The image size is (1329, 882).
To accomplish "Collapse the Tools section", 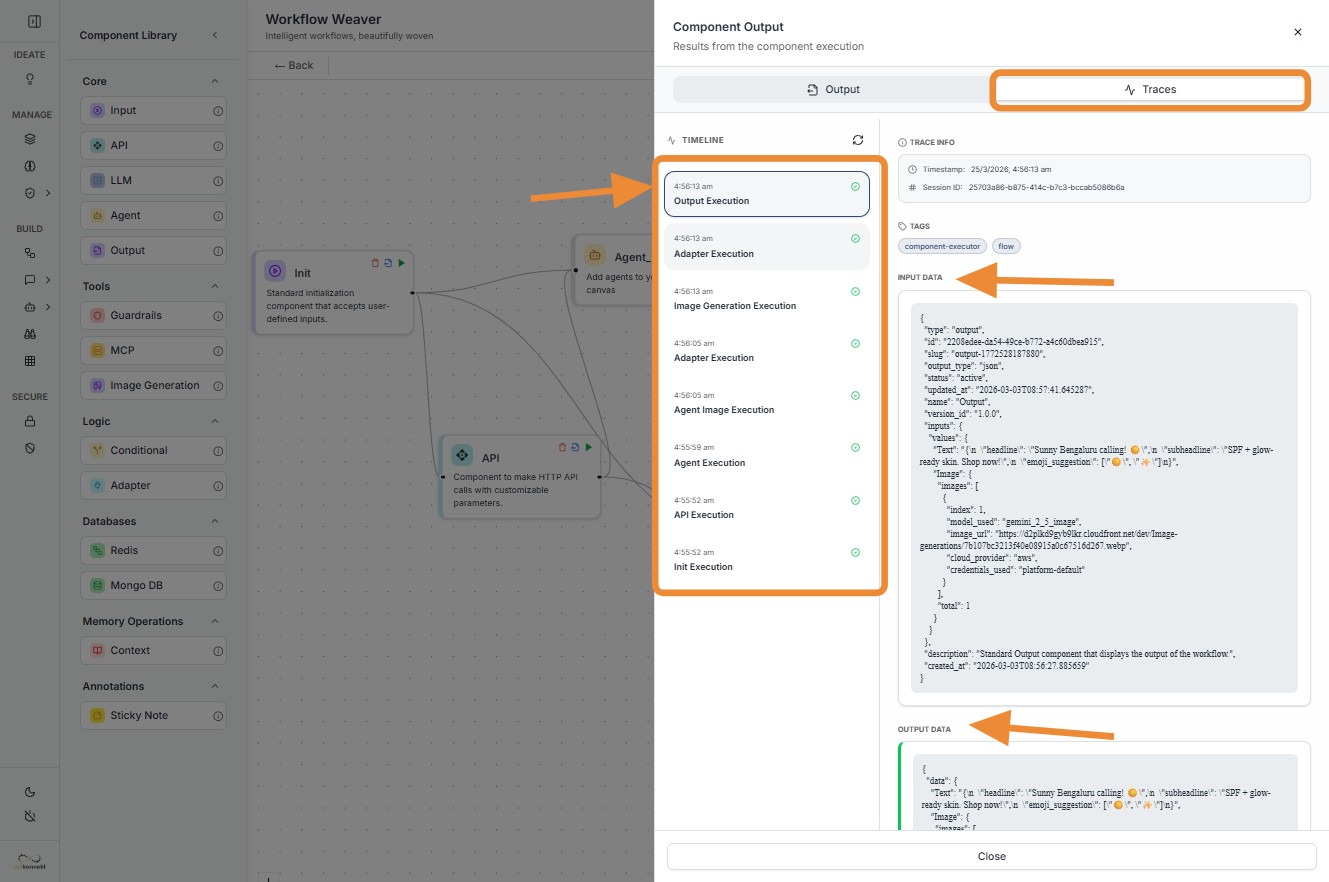I will pyautogui.click(x=215, y=286).
